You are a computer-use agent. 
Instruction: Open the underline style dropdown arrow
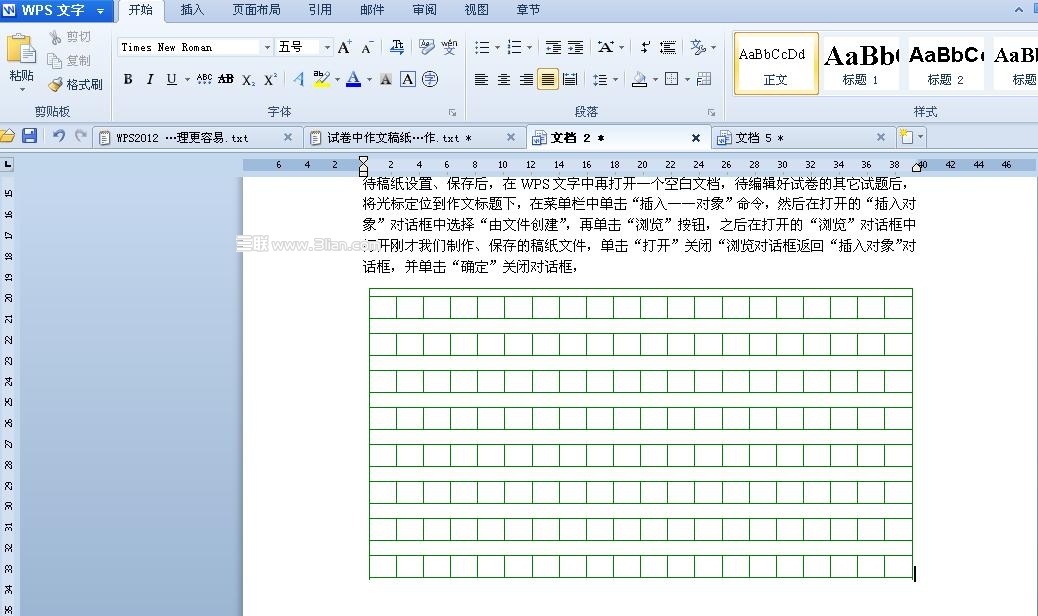187,79
